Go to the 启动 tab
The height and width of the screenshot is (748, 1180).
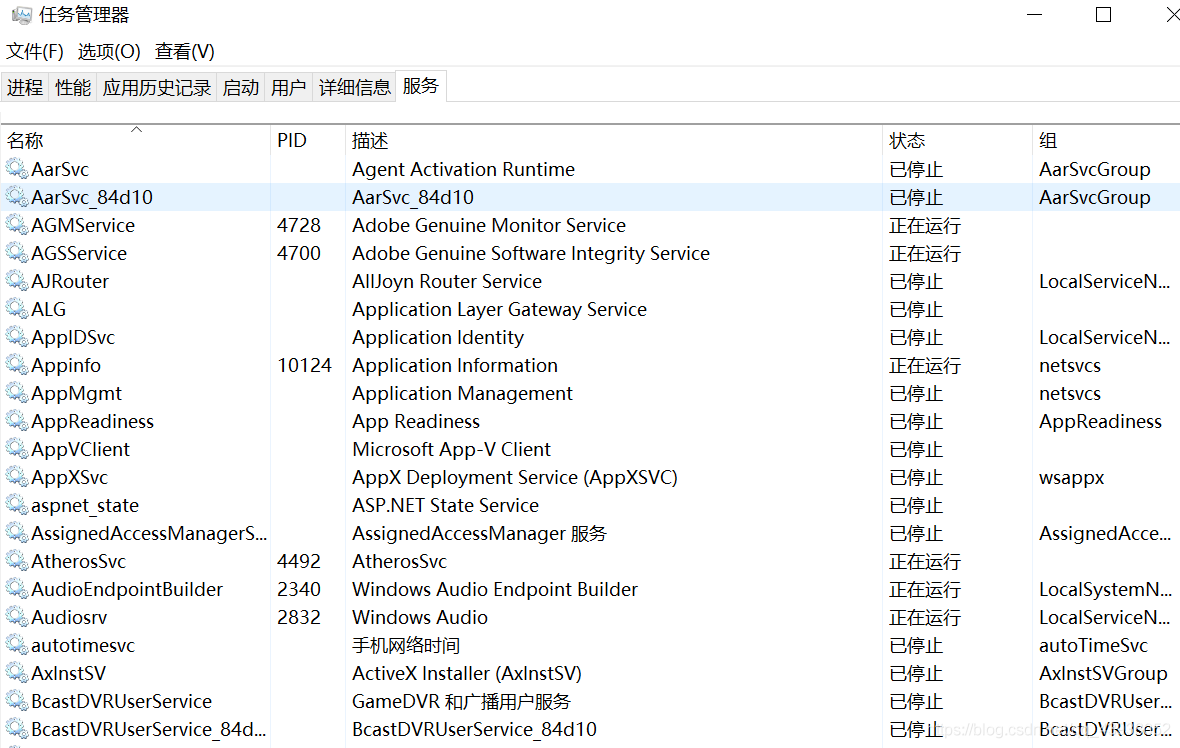coord(241,87)
